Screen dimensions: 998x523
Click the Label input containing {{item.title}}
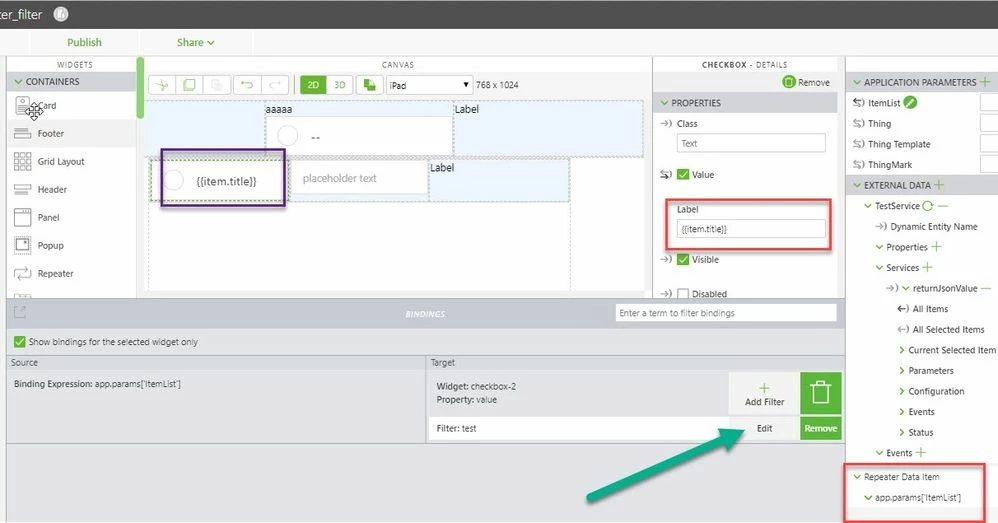[751, 229]
